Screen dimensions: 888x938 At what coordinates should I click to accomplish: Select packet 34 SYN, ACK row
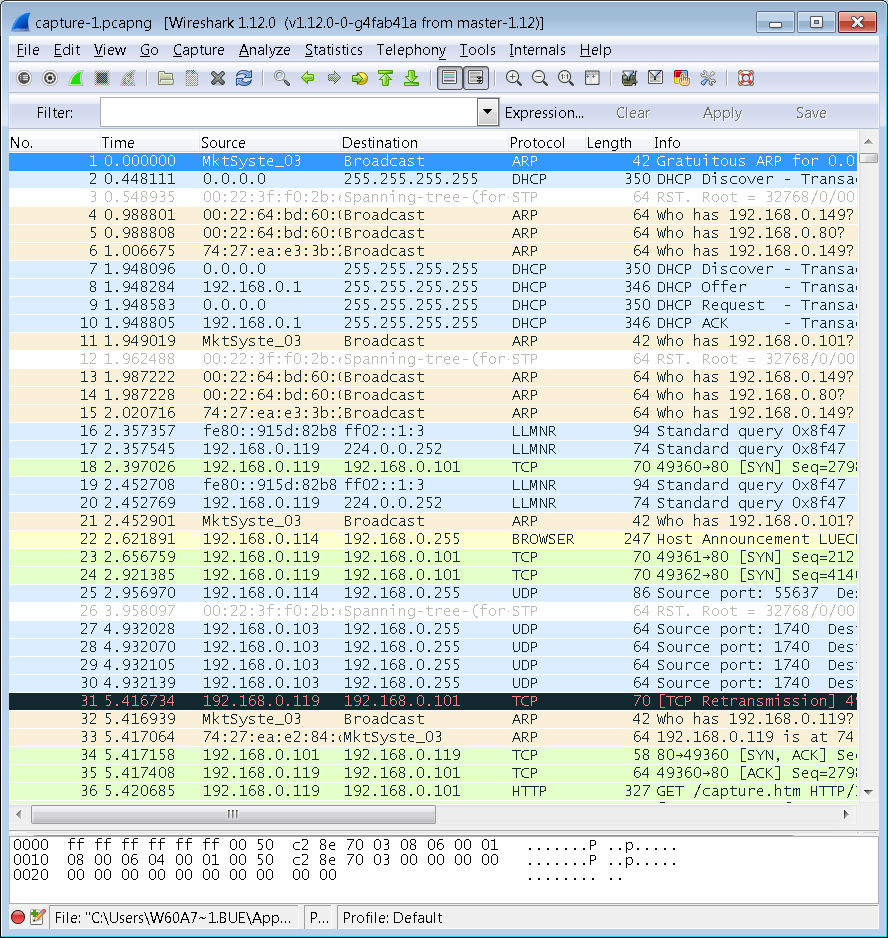(433, 755)
